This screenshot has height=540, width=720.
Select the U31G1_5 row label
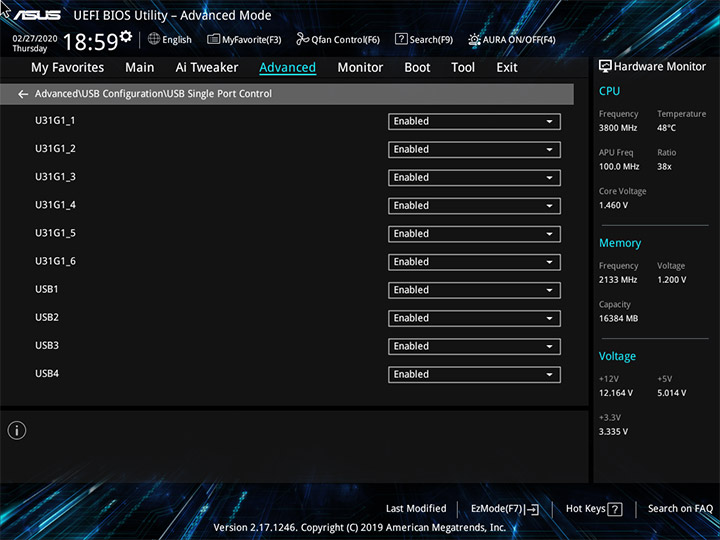[x=55, y=233]
